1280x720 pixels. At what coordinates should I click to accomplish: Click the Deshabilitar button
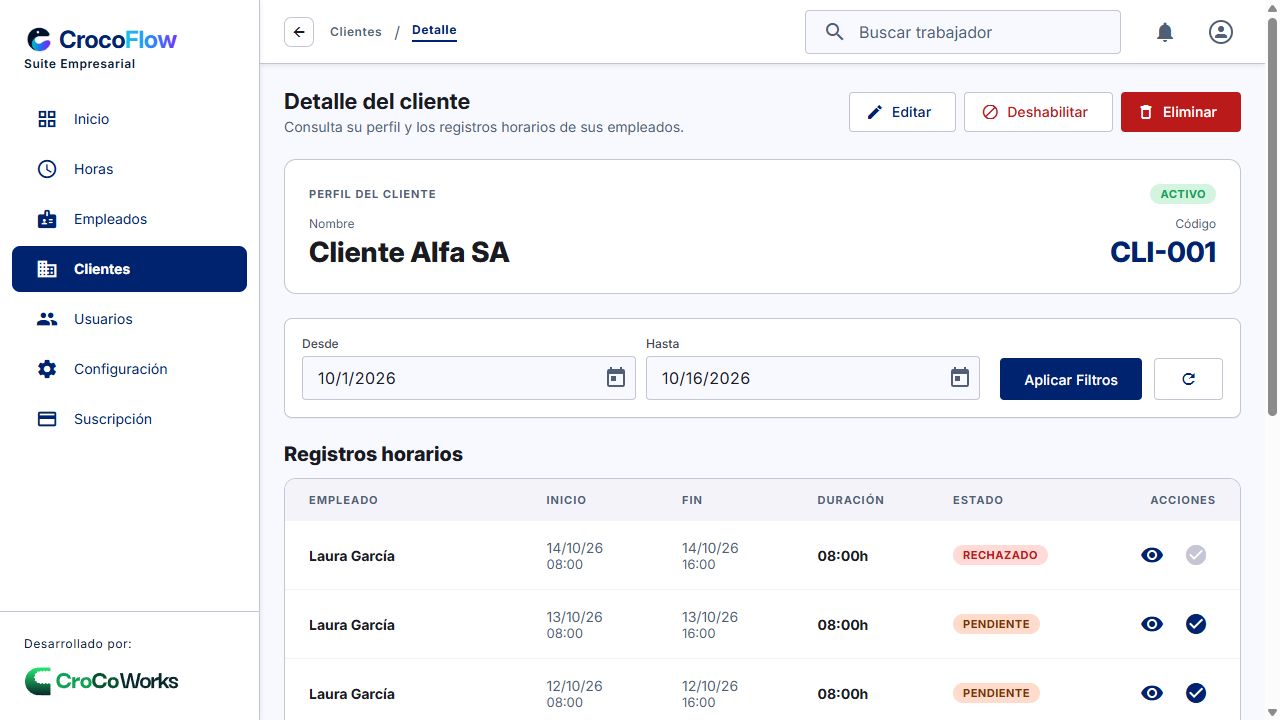coord(1038,112)
